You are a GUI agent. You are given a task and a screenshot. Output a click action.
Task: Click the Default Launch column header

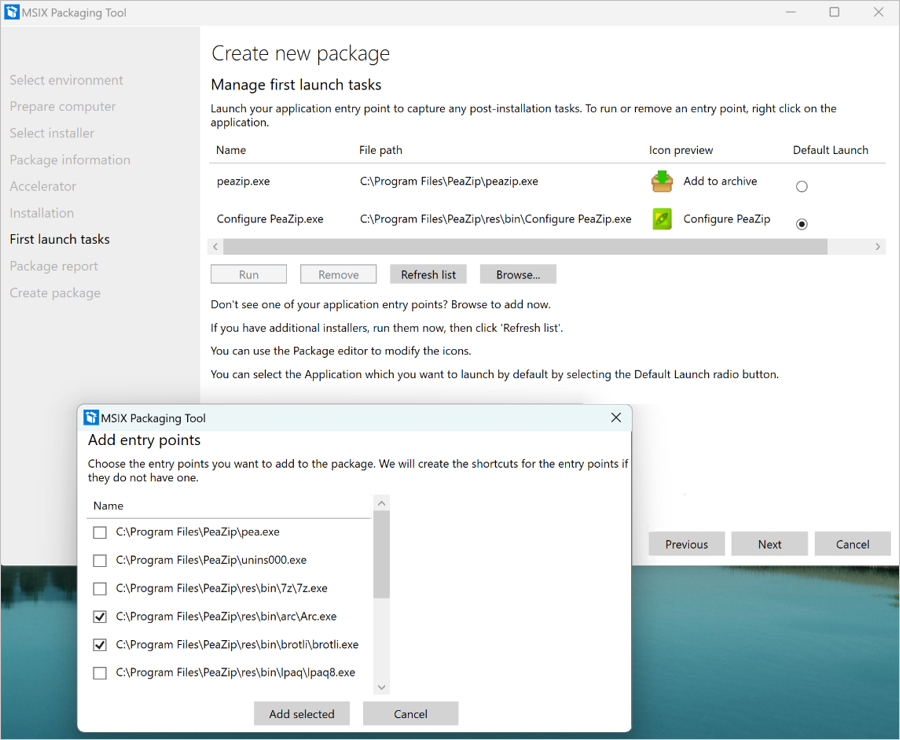tap(831, 150)
